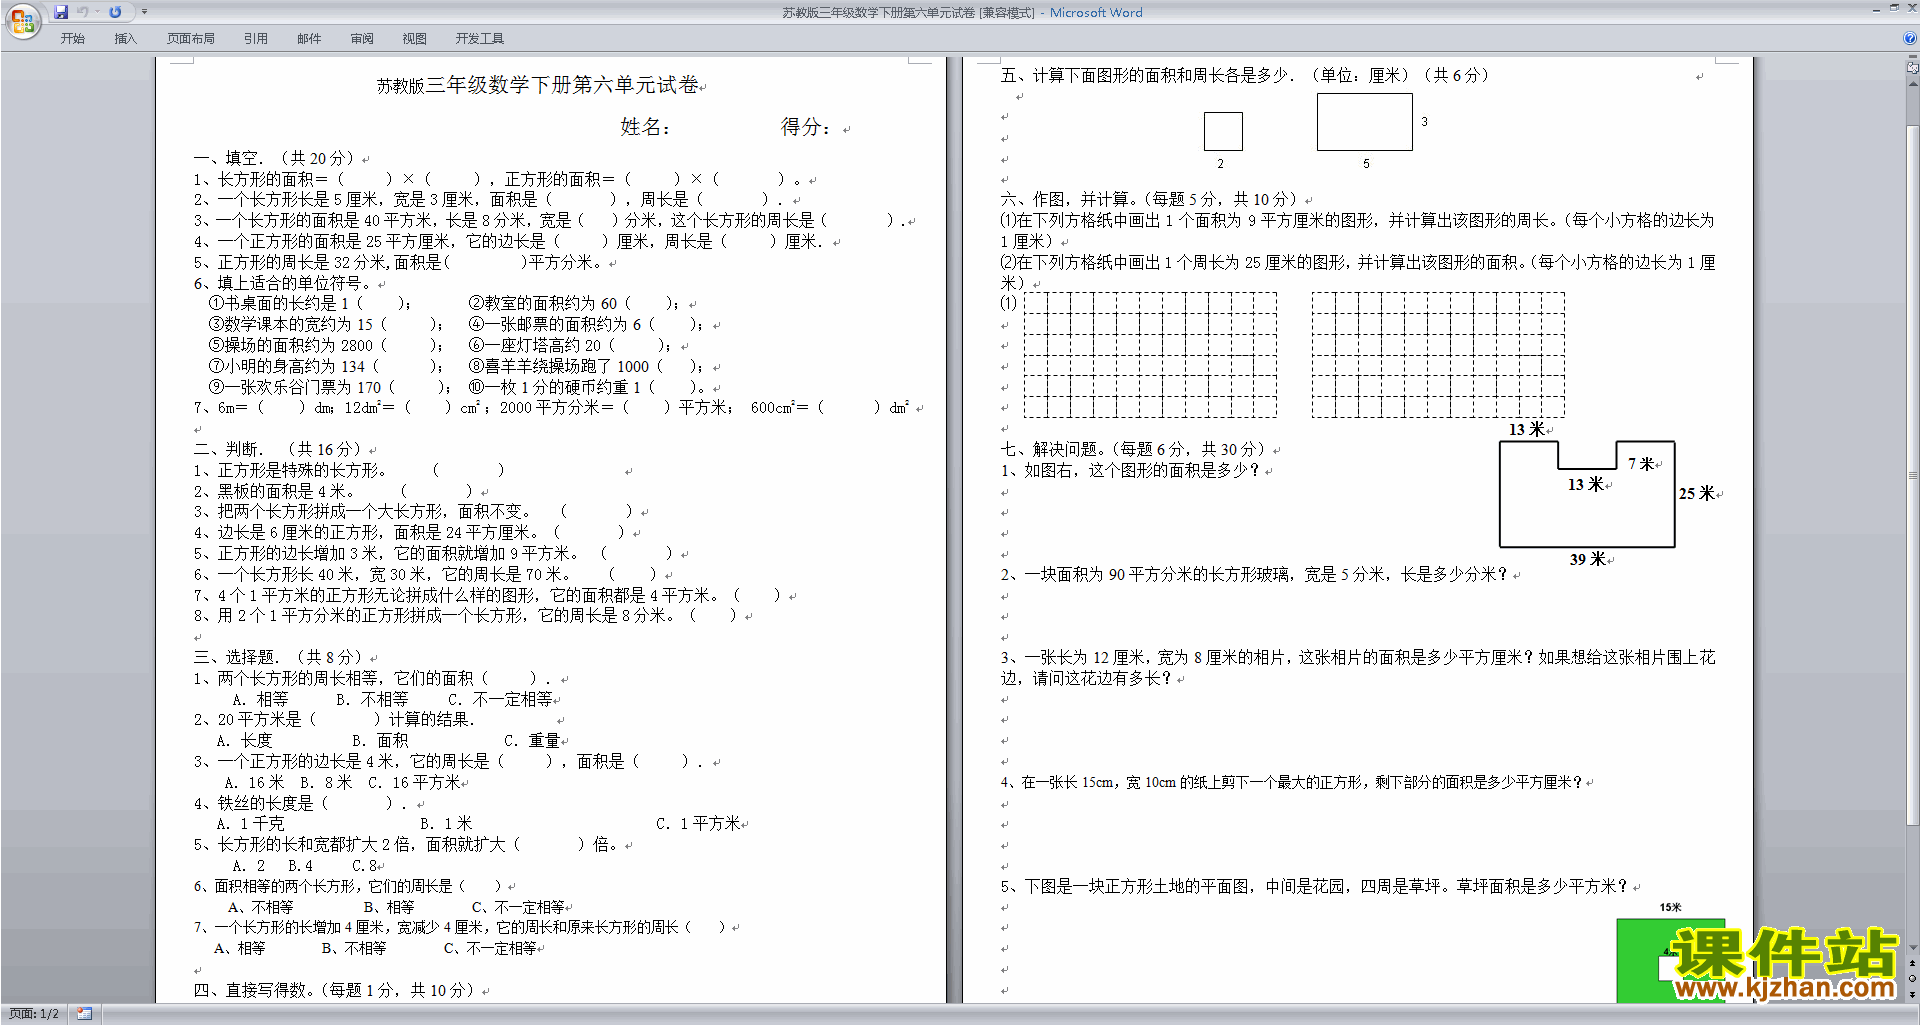Viewport: 1920px width, 1025px height.
Task: Click heading 五、计算下面图形的面积和周长
Action: 1245,75
